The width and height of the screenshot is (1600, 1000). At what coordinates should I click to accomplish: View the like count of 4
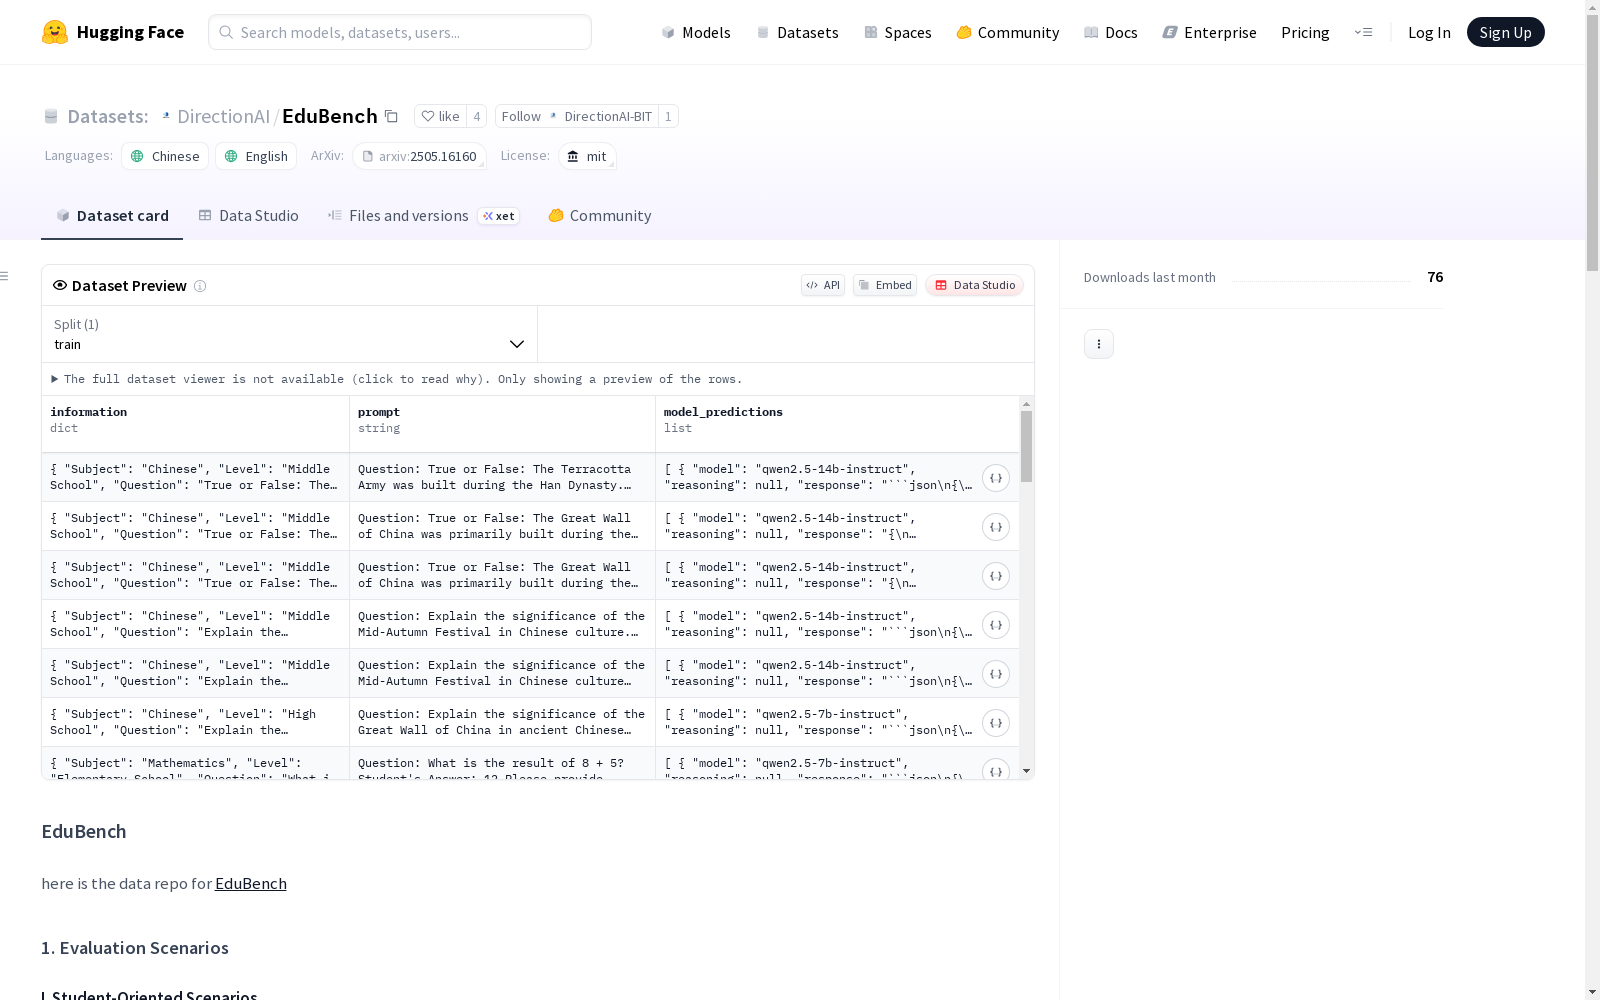(477, 116)
